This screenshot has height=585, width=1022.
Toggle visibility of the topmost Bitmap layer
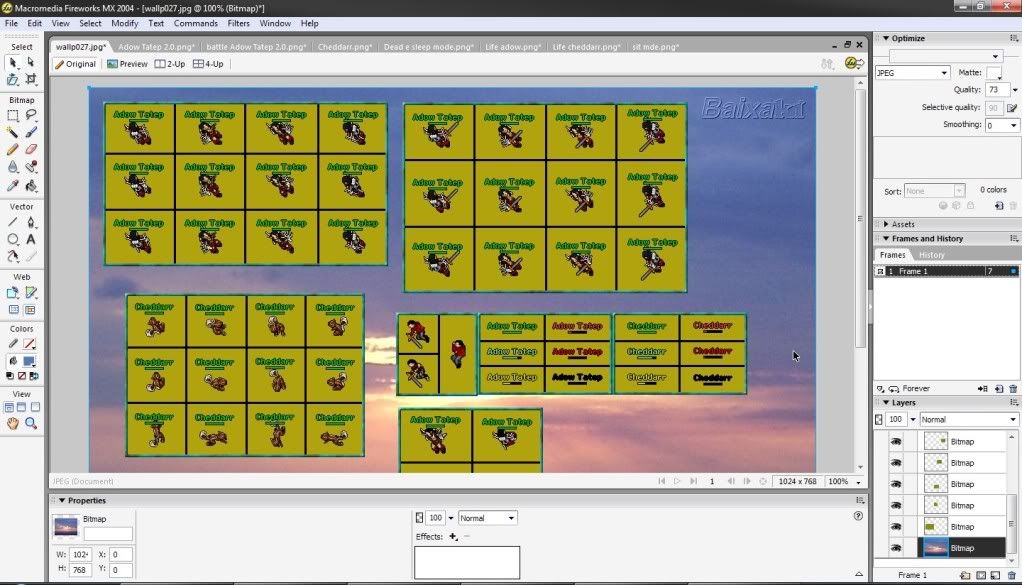[x=896, y=441]
